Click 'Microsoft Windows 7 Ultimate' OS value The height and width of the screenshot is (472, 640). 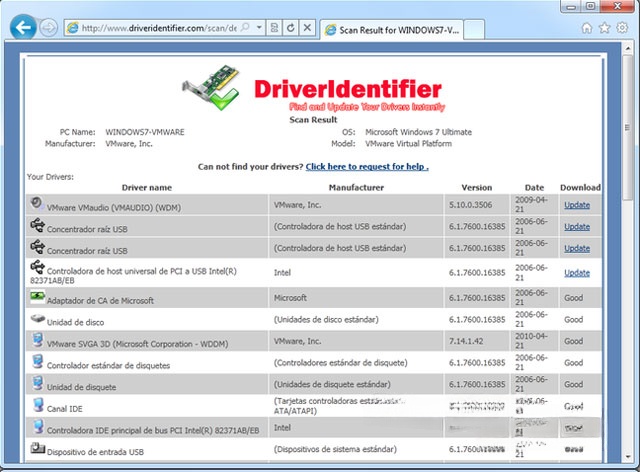[x=418, y=132]
